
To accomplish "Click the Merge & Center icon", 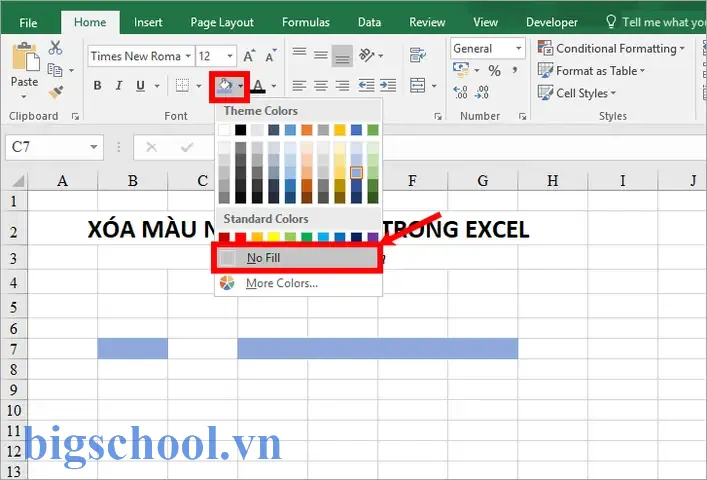I will point(418,85).
